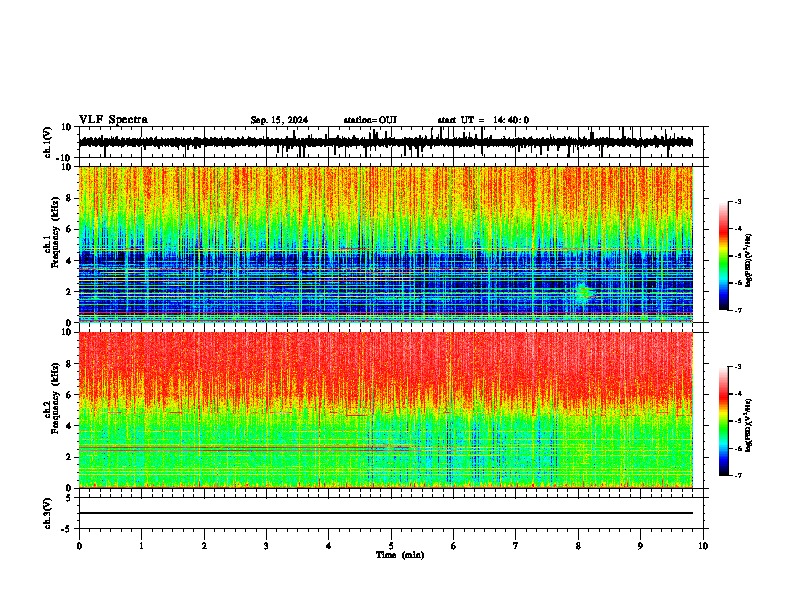792x612 pixels.
Task: Click the '2' kHz tick of ch.1 spectrogram
Action: [69, 291]
